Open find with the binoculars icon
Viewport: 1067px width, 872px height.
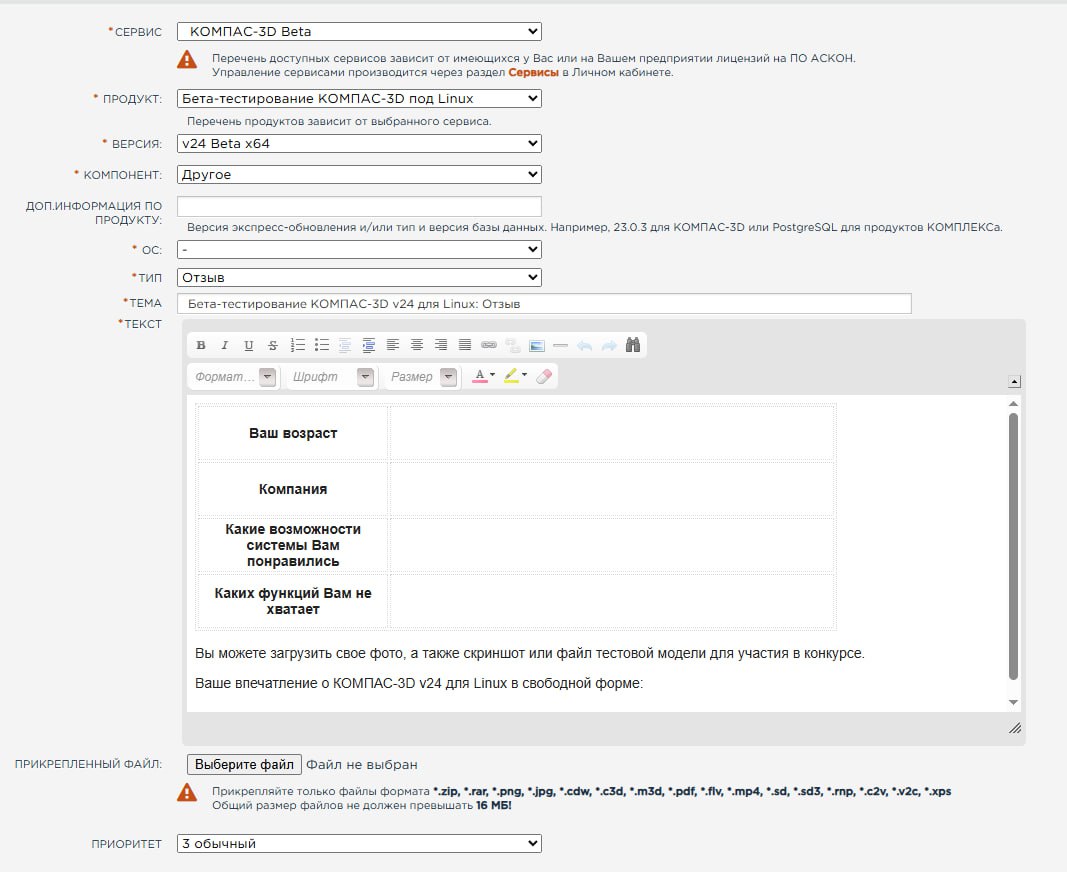633,345
